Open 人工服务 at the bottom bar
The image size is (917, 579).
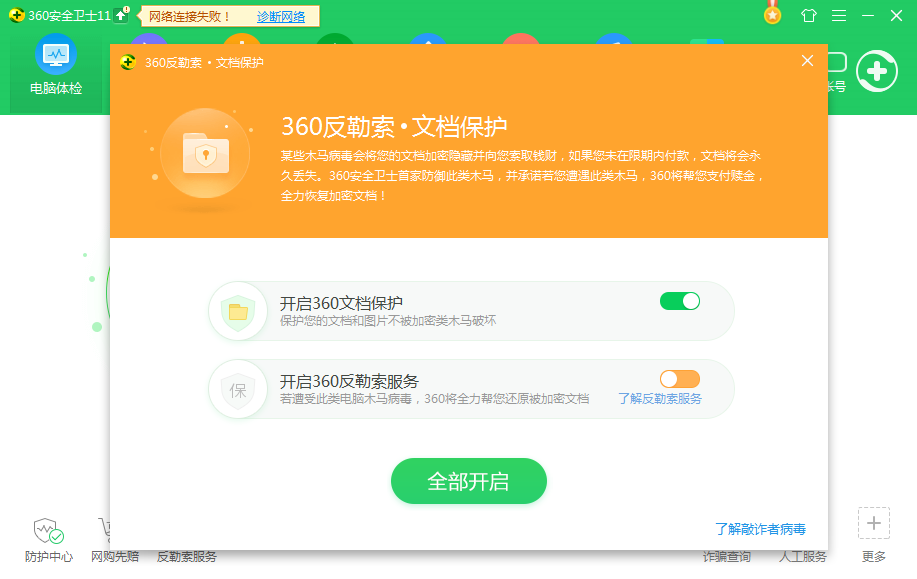pyautogui.click(x=802, y=557)
